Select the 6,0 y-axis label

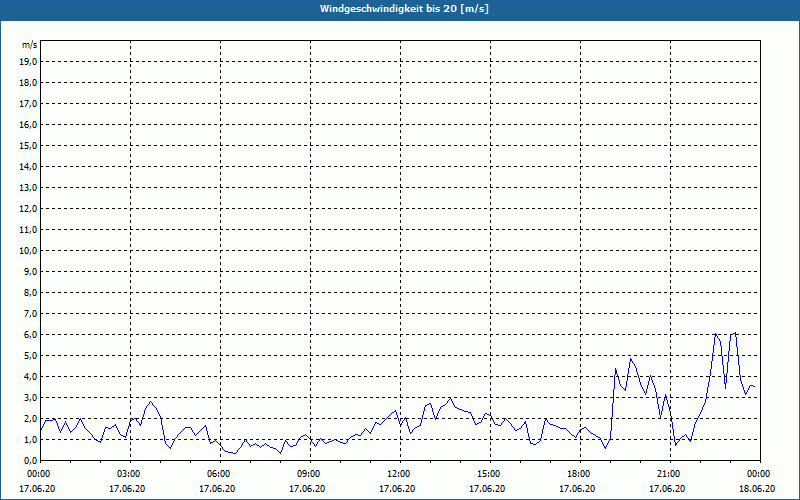[31, 335]
